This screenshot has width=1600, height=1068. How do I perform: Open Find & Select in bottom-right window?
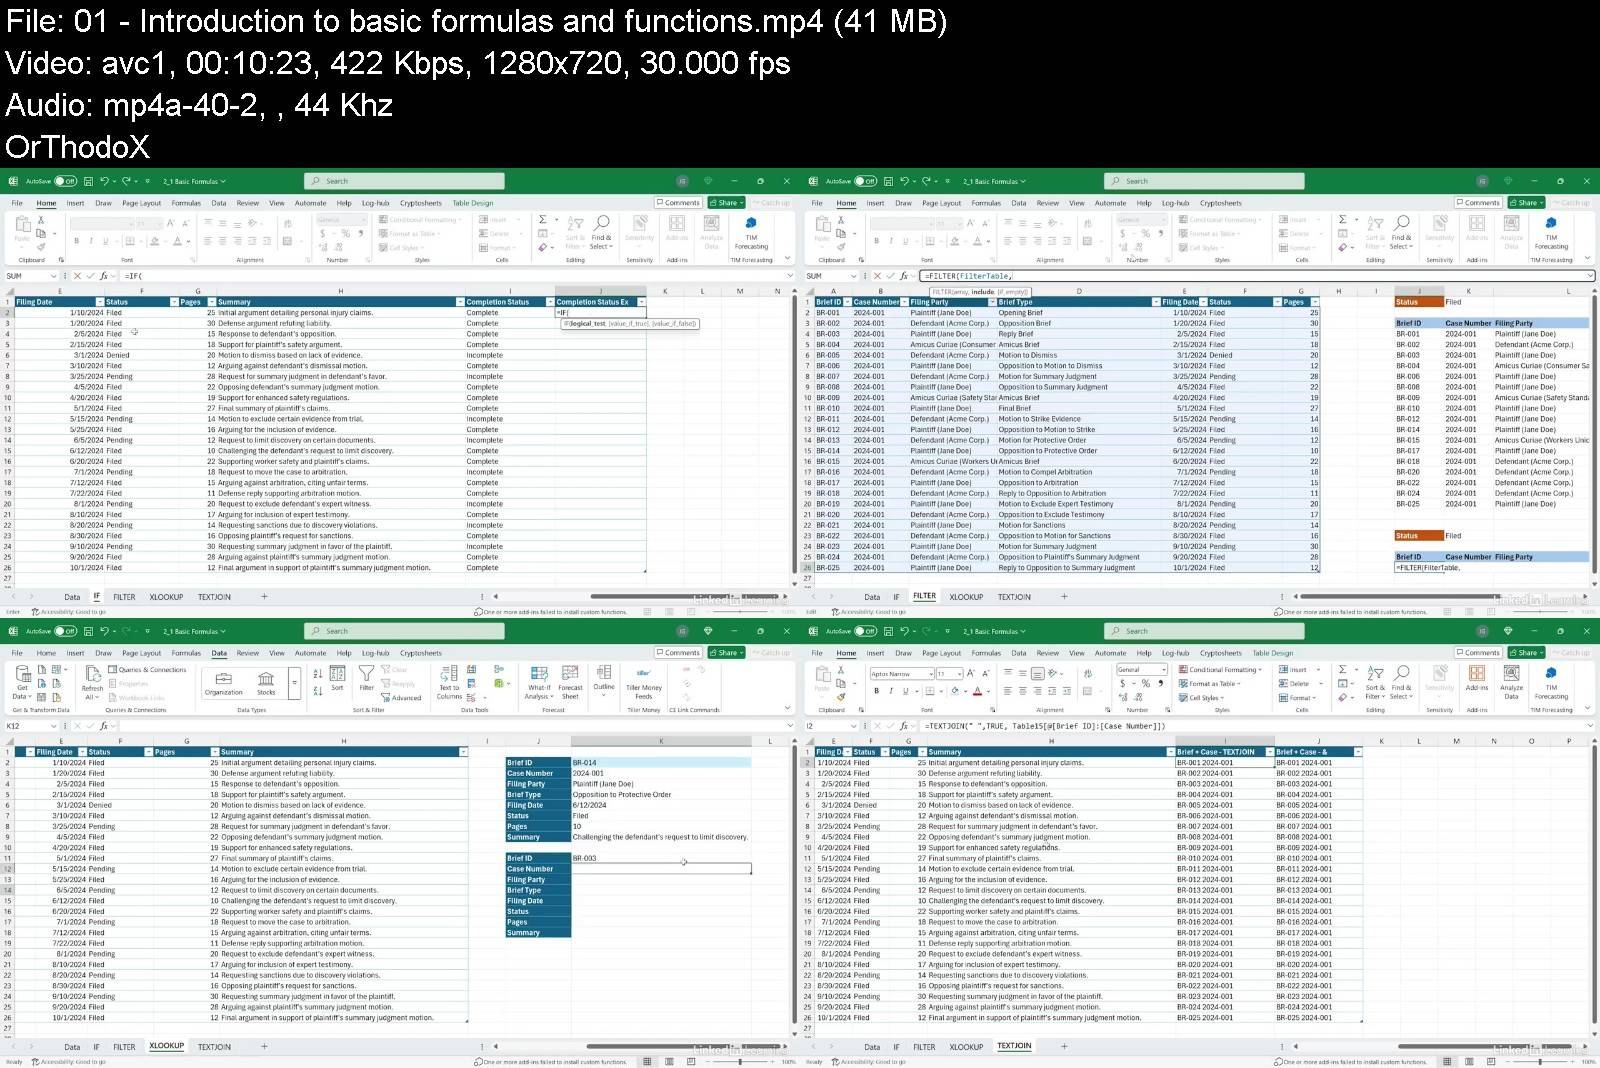click(1401, 682)
